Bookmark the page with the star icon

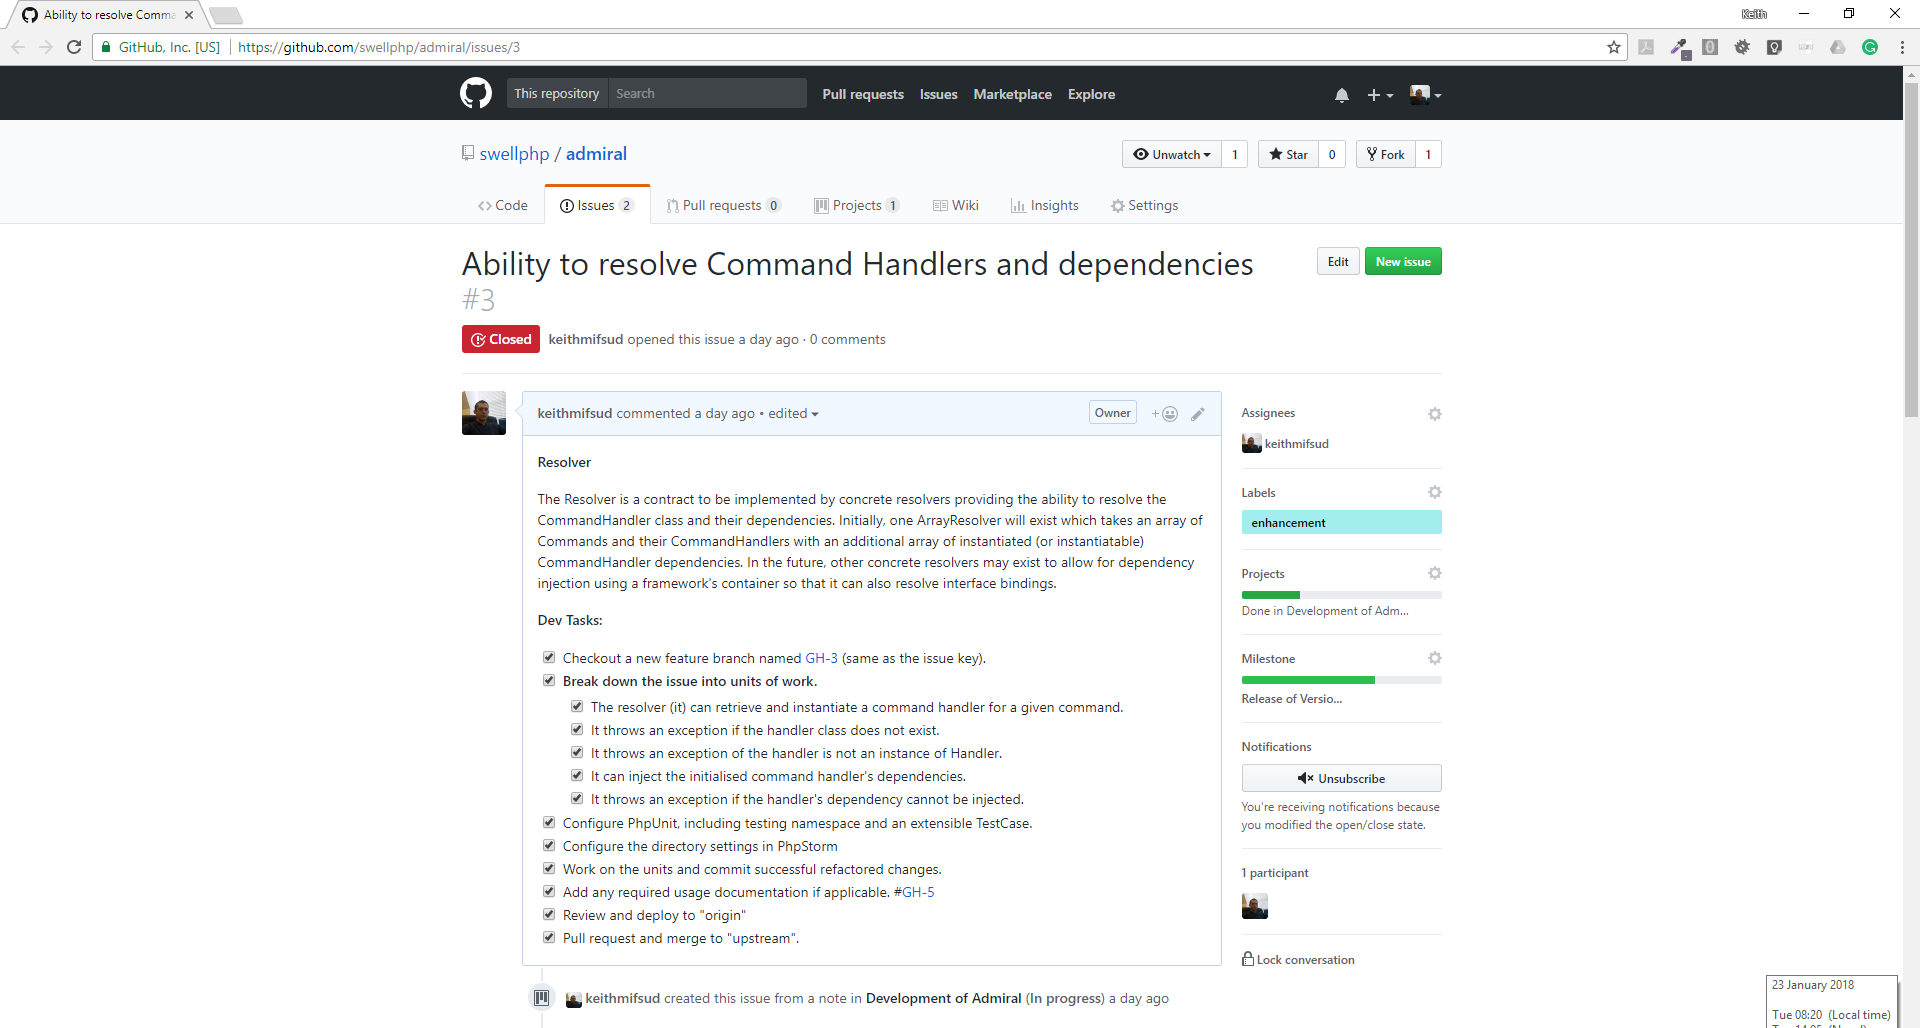(x=1614, y=47)
